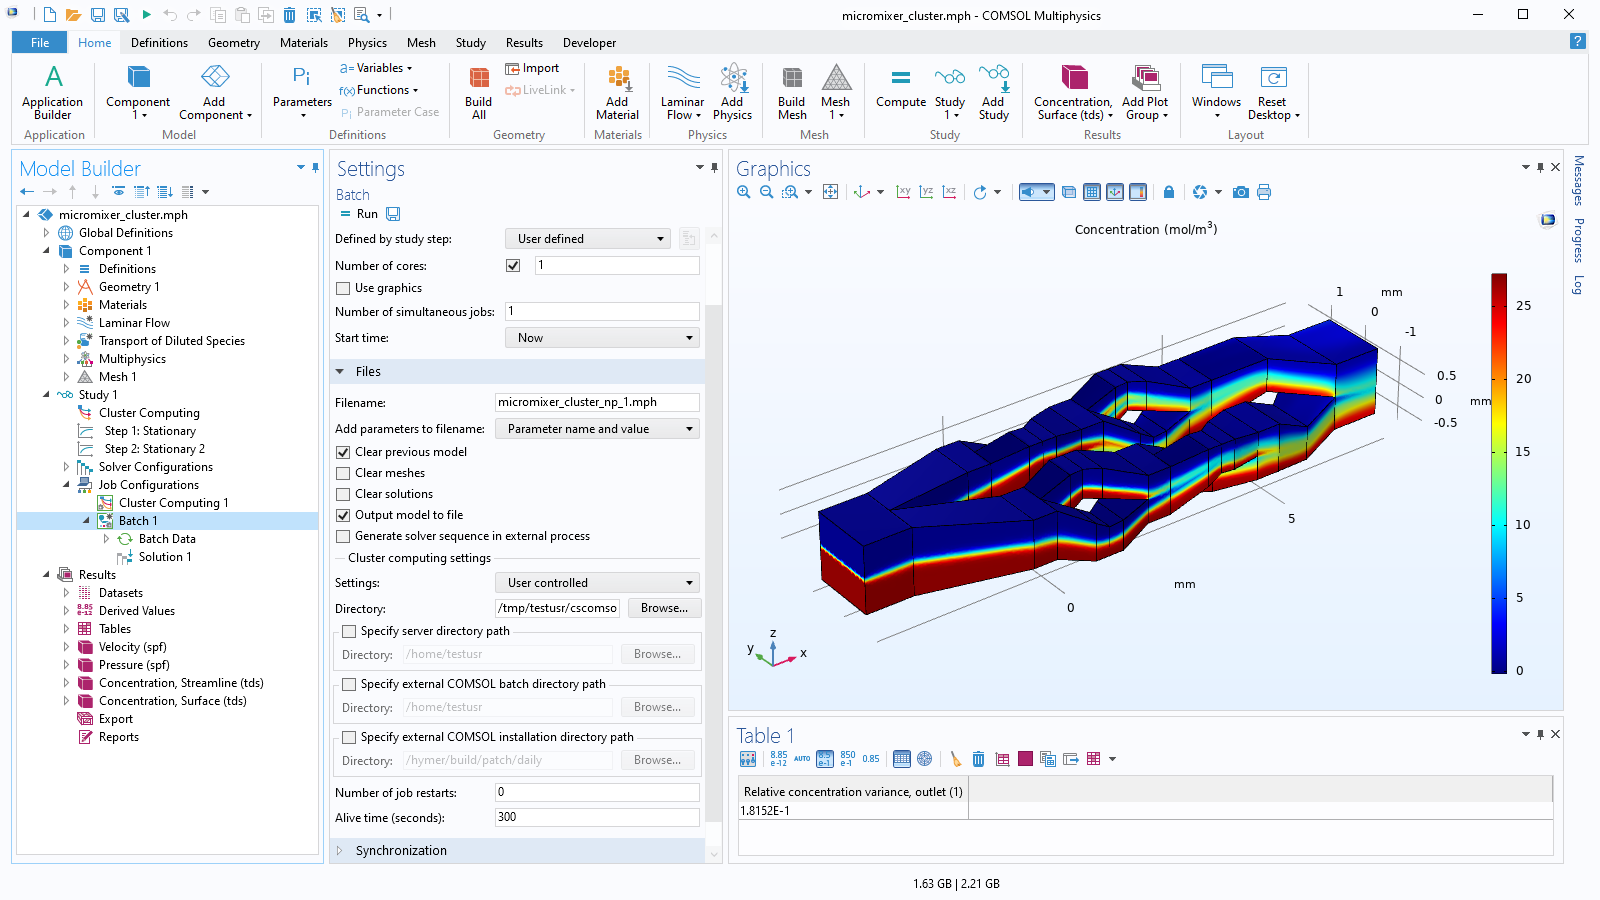This screenshot has width=1600, height=900.
Task: Click the concentration color legend bar
Action: click(x=1499, y=473)
